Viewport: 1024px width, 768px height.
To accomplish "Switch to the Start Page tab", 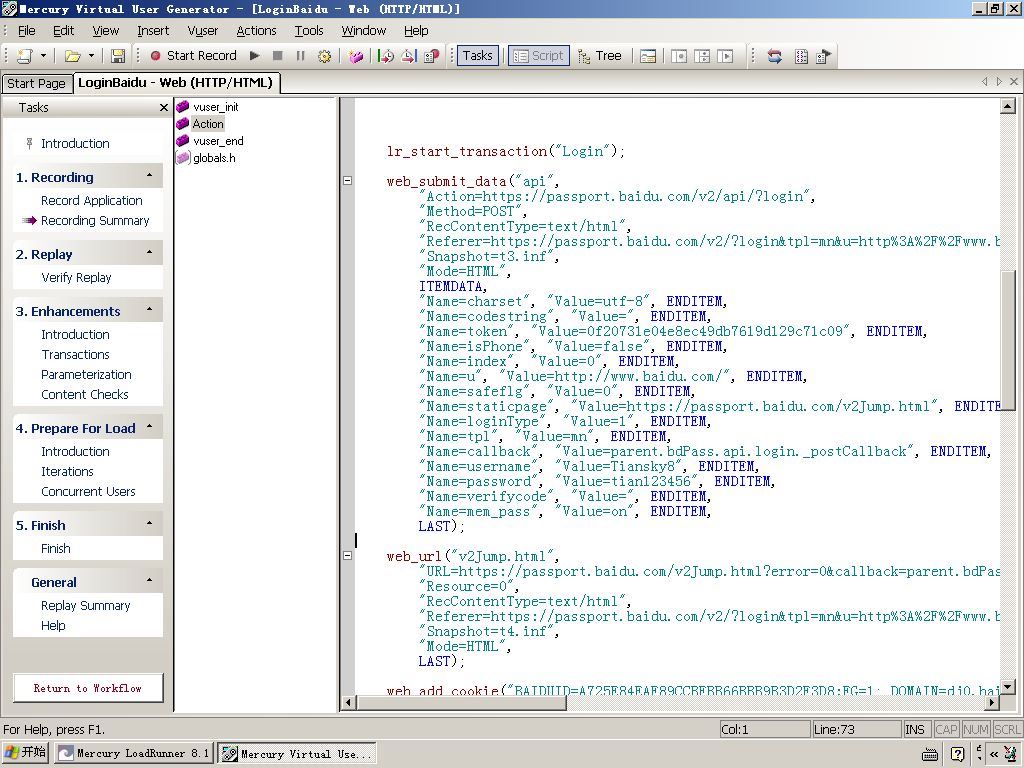I will (37, 84).
